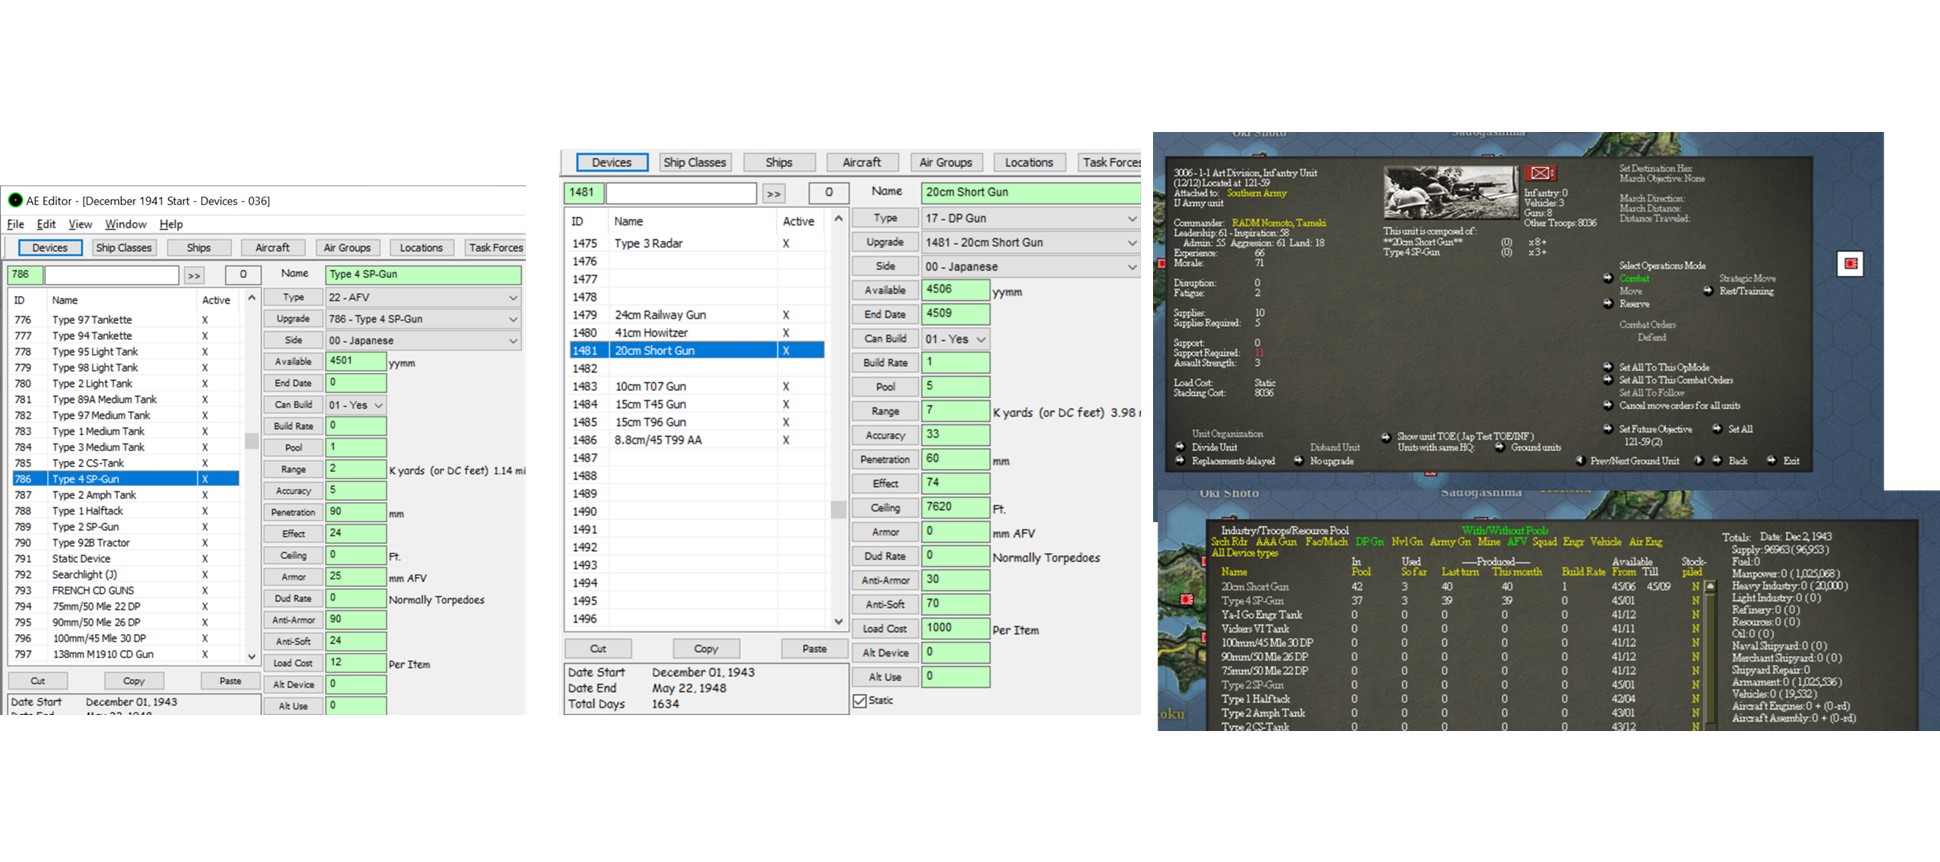Click the arrow icon beside Back
Screen dimensions: 1940x862
[x=1717, y=460]
